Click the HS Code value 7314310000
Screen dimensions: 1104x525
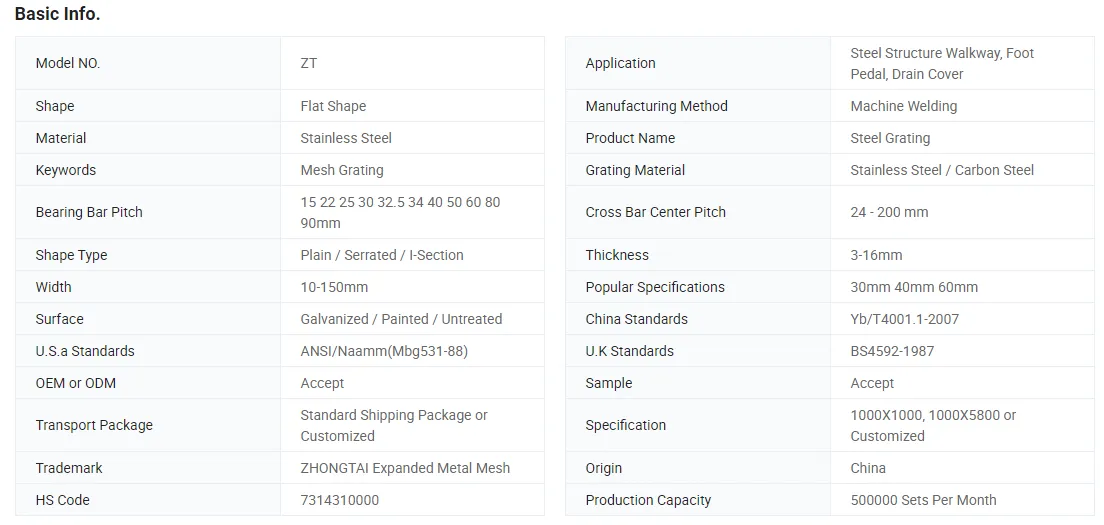340,500
